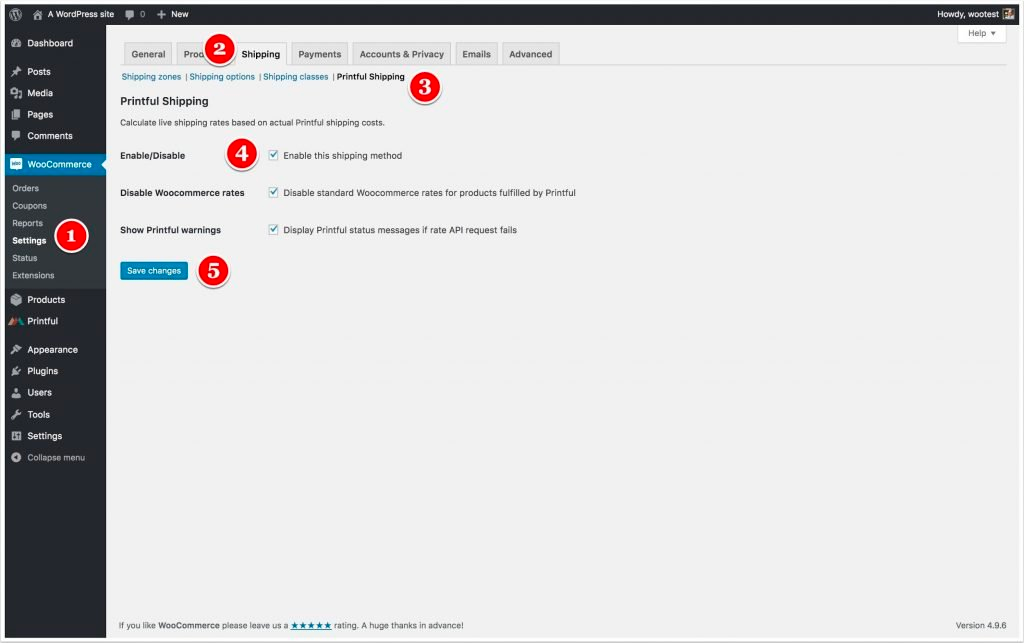Toggle Display Printful status messages checkbox
This screenshot has height=643, width=1024.
pyautogui.click(x=274, y=230)
